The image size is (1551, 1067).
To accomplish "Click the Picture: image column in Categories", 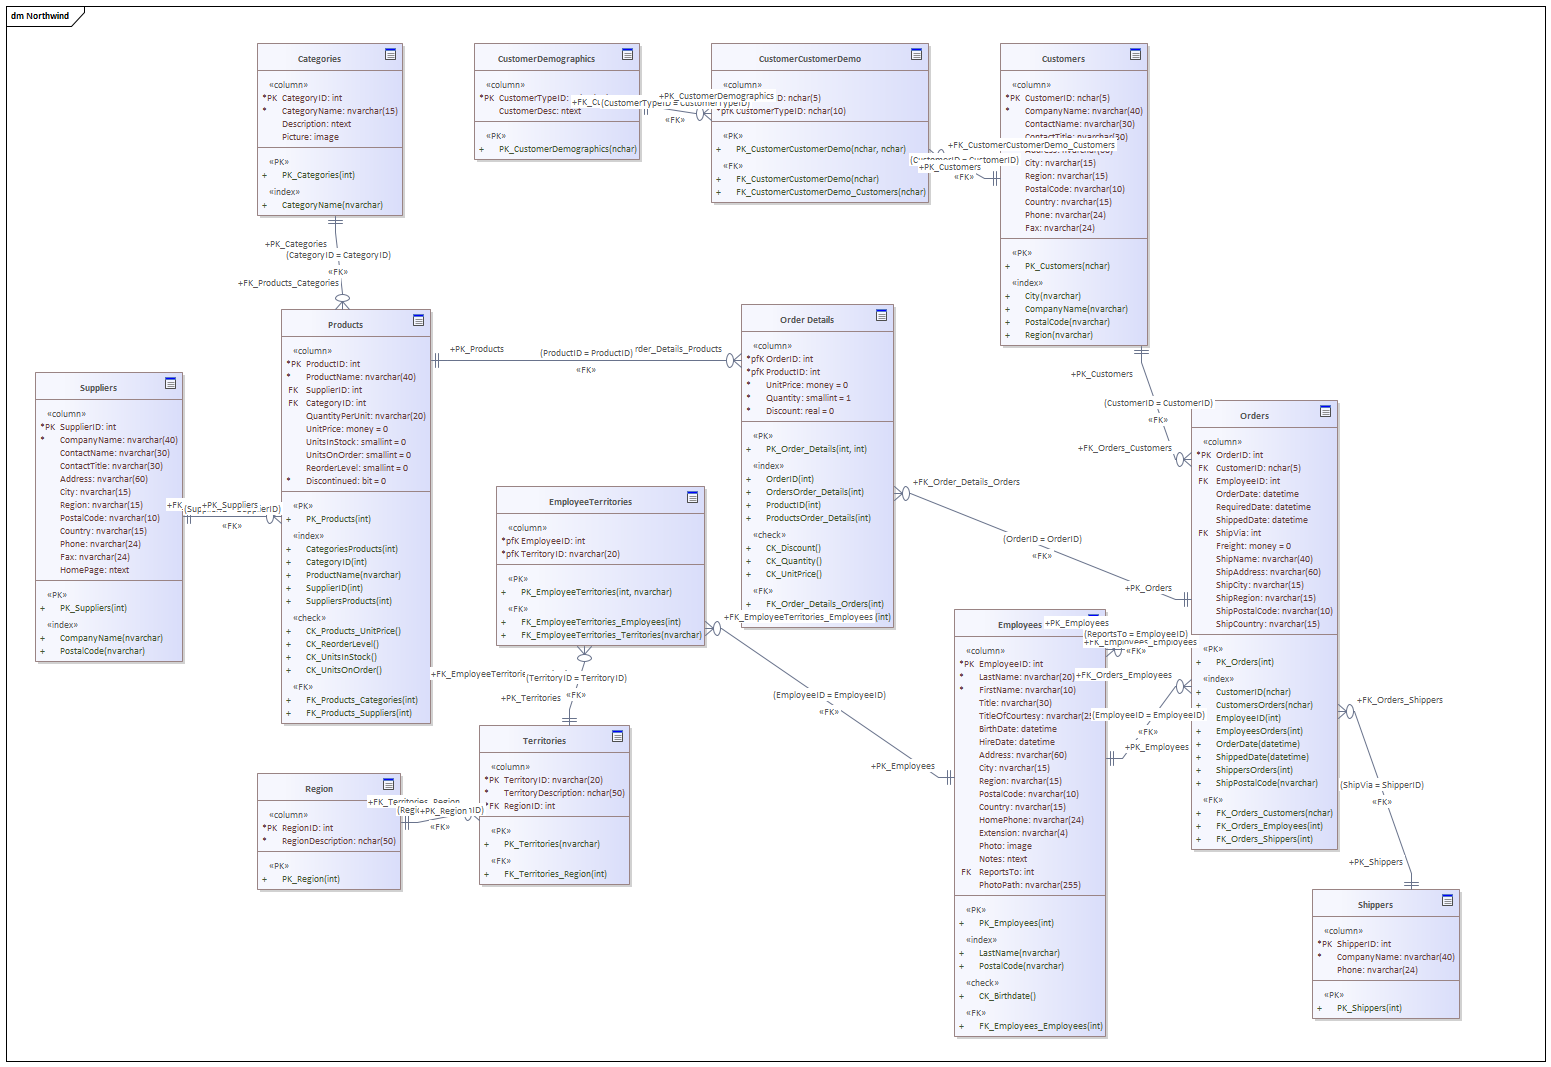I will tap(310, 137).
